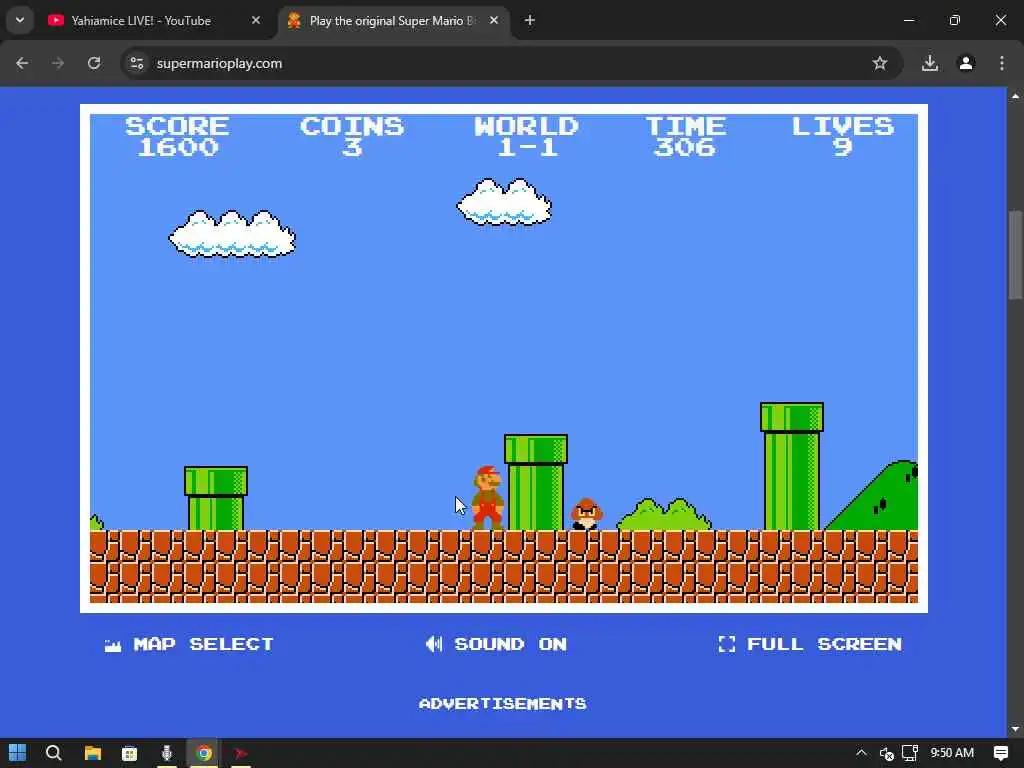The width and height of the screenshot is (1024, 768).
Task: Click the SCORE 1600 readout
Action: [177, 136]
